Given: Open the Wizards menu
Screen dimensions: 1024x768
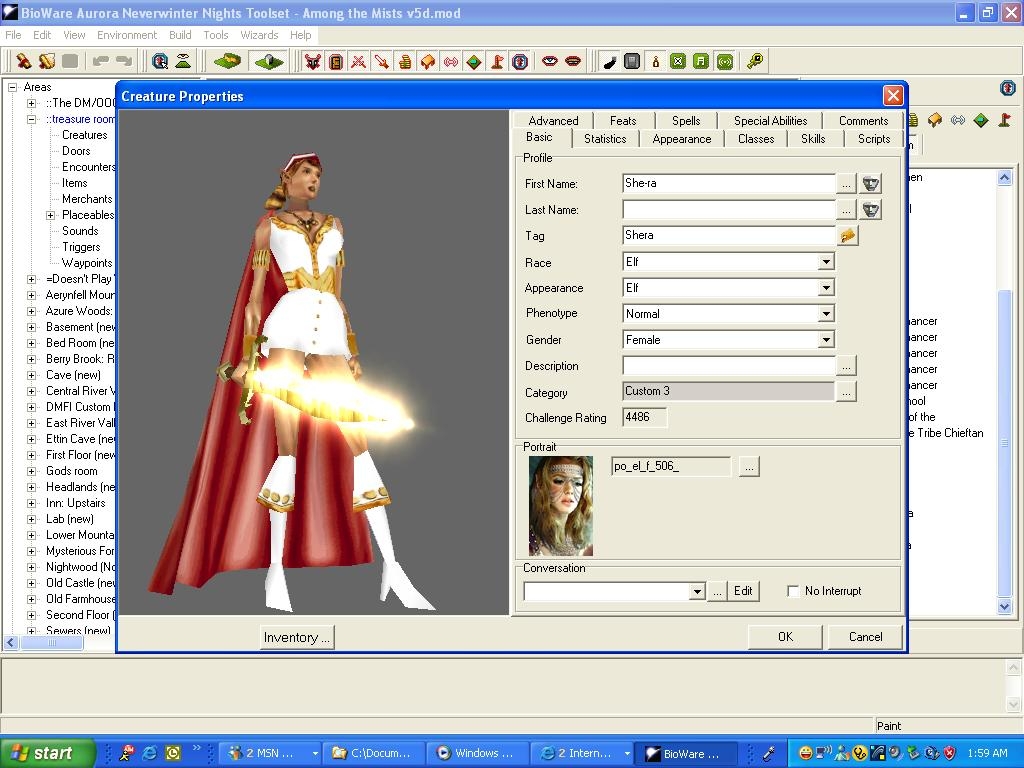Looking at the screenshot, I should (x=259, y=35).
